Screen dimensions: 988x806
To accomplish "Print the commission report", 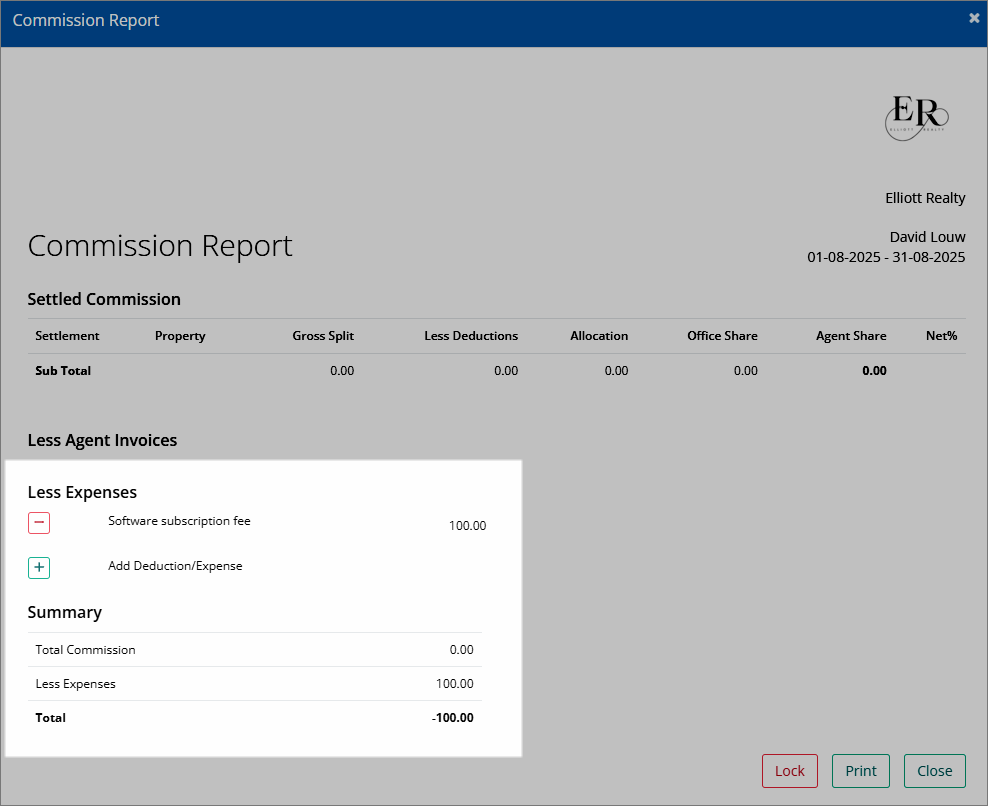I will click(x=861, y=771).
